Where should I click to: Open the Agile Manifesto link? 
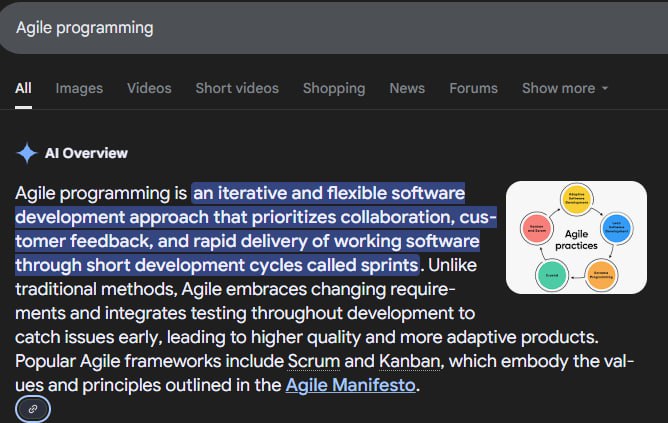[349, 384]
